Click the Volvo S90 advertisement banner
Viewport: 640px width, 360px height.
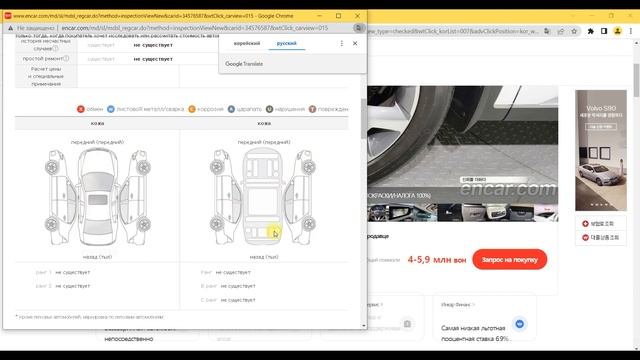601,150
